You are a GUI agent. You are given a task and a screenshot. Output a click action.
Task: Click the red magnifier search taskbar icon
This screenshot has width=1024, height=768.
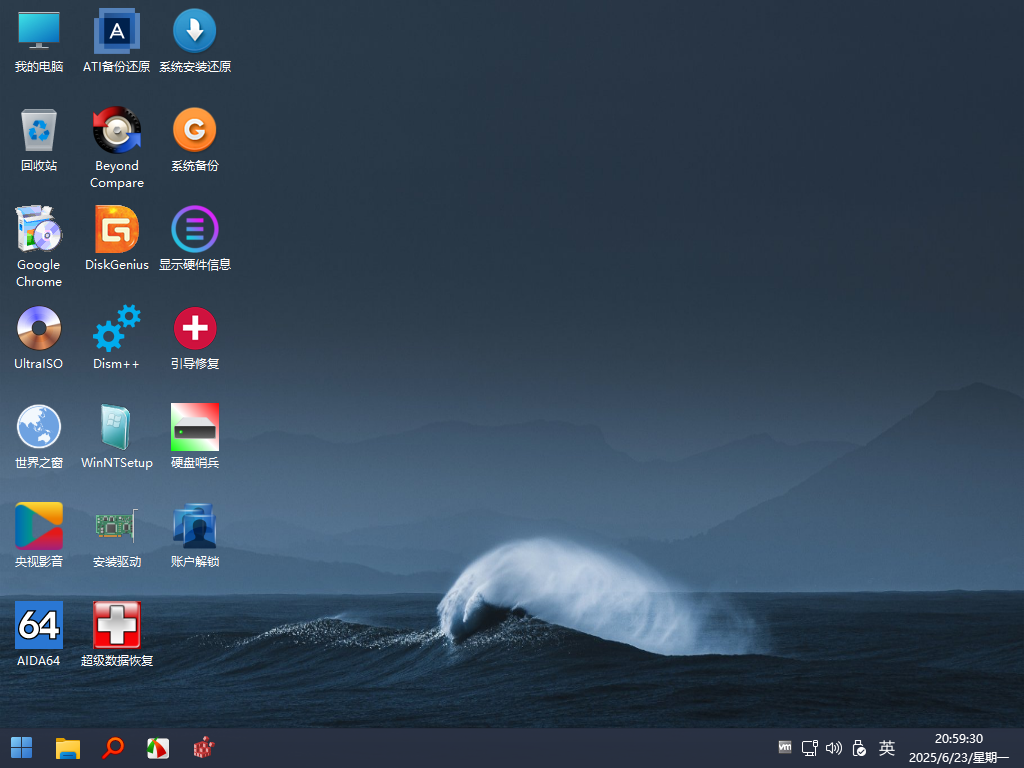click(x=113, y=747)
